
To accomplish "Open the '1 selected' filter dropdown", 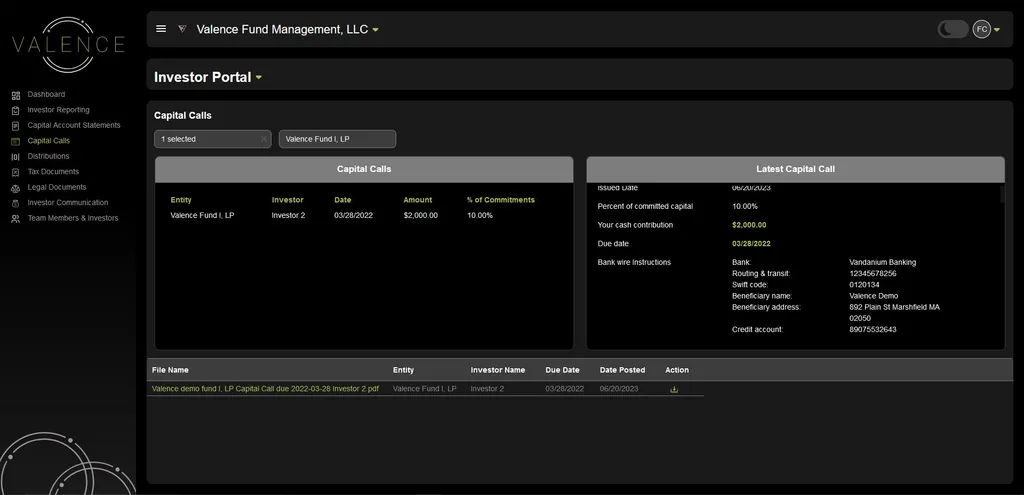I will point(205,139).
